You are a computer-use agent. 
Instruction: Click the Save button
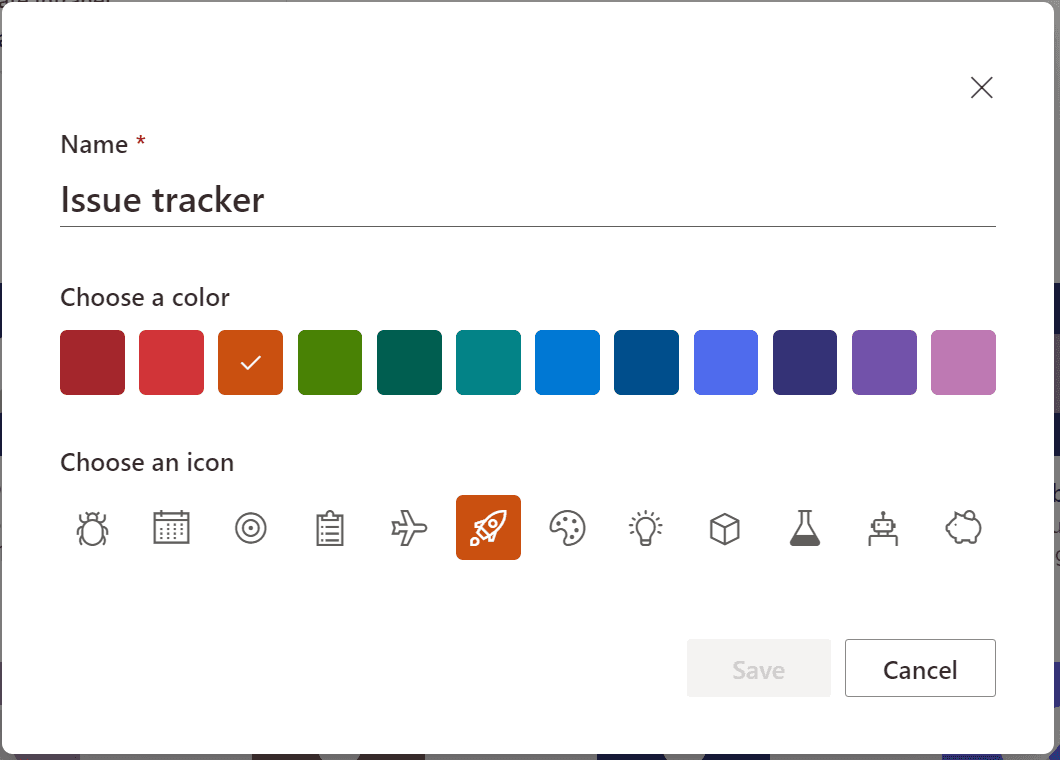click(758, 668)
